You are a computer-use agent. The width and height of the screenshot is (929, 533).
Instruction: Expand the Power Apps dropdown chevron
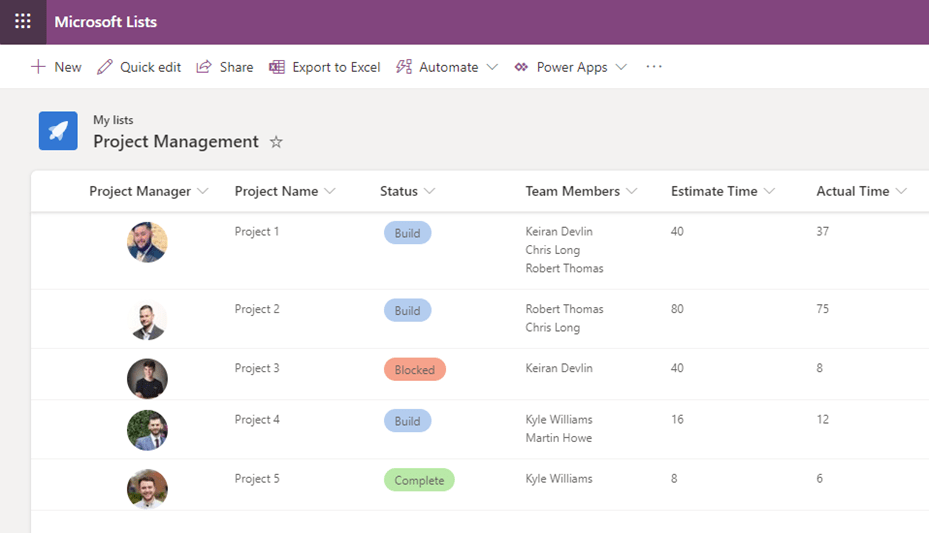[621, 67]
